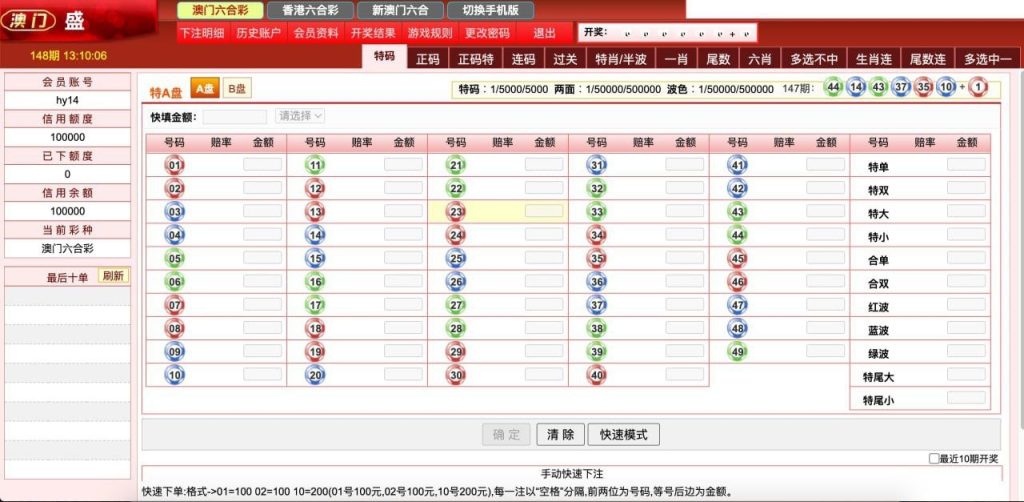Open the 历史账户 menu item
Viewport: 1024px width, 502px height.
coord(259,33)
